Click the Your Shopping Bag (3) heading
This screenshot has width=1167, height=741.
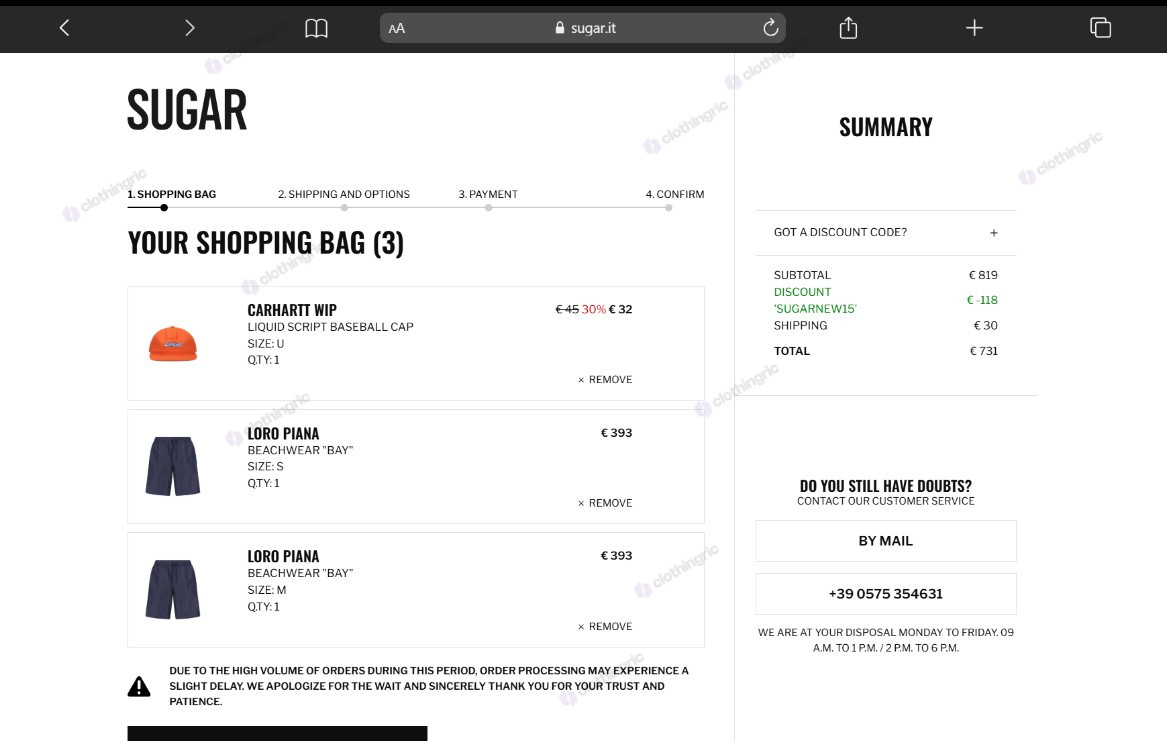(x=266, y=243)
